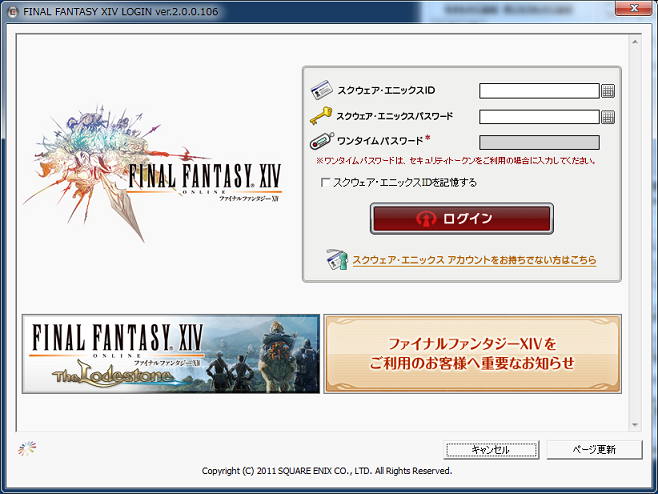The width and height of the screenshot is (658, 494).
Task: Open software keyboard beside the ID field
Action: [x=608, y=91]
